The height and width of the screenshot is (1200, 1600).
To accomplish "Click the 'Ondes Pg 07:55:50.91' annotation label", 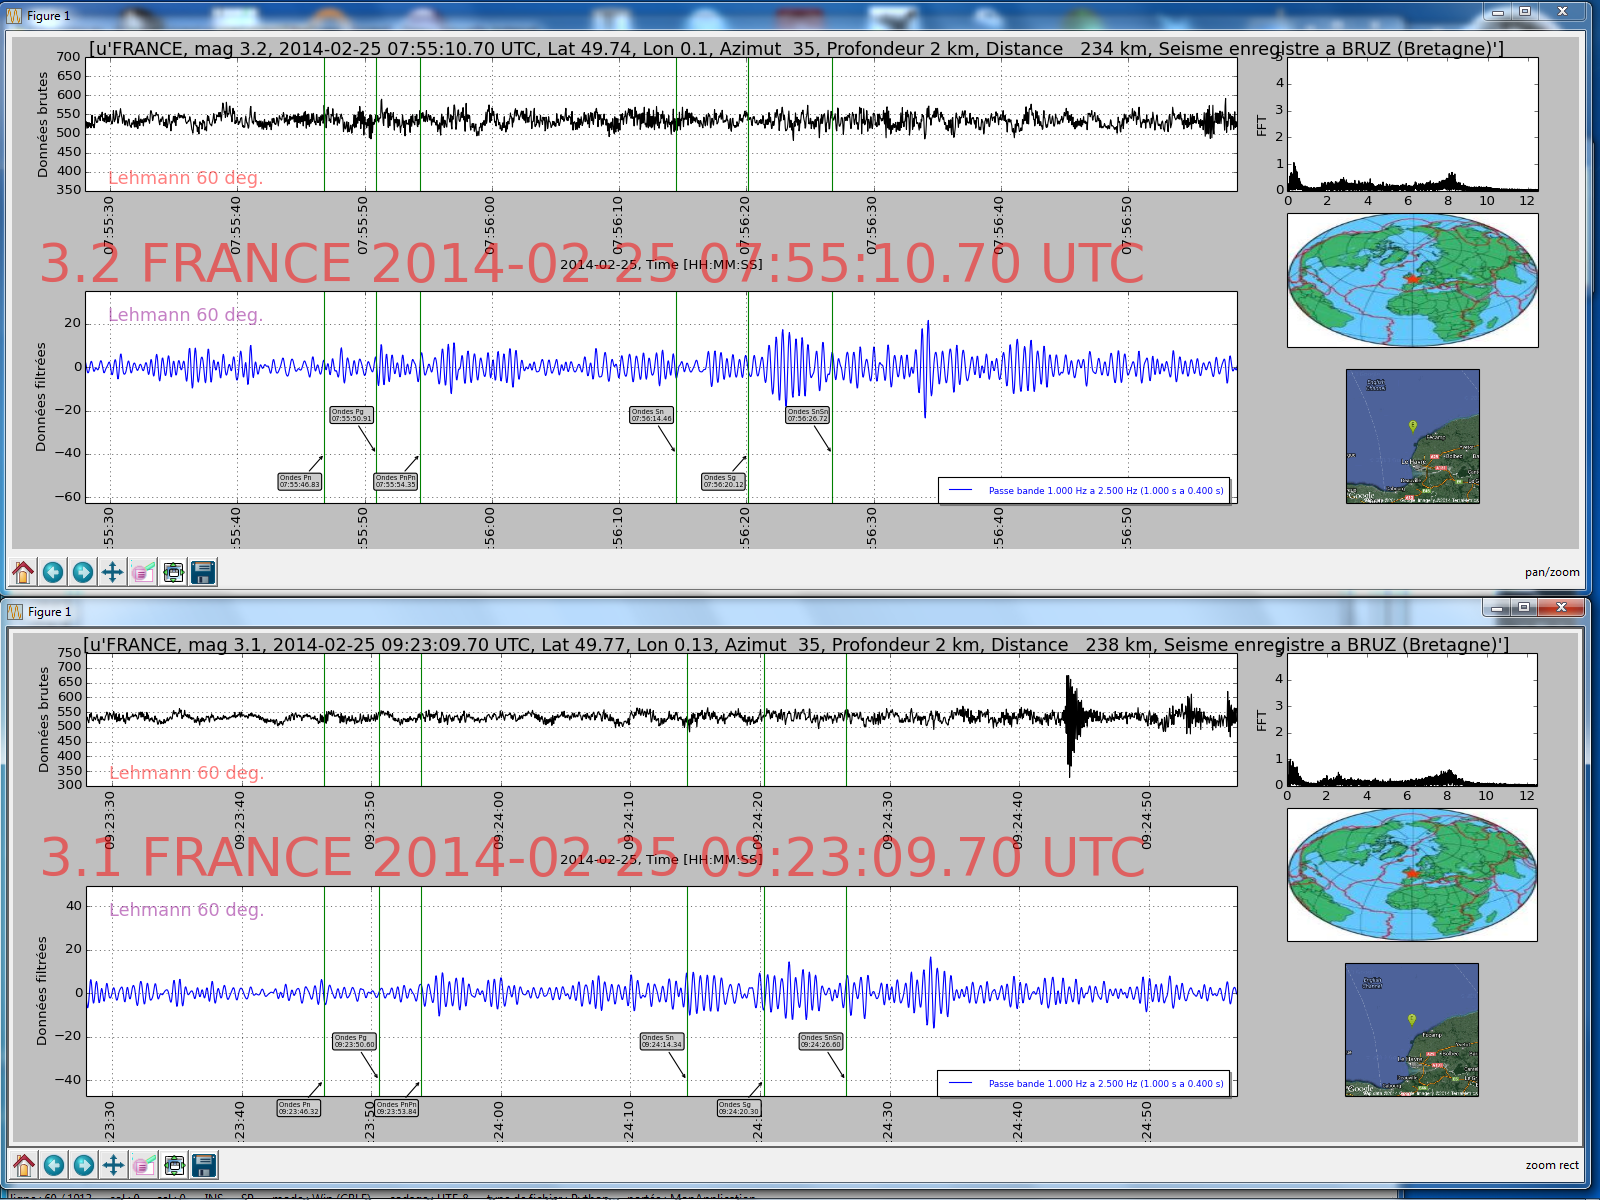I will coord(352,415).
